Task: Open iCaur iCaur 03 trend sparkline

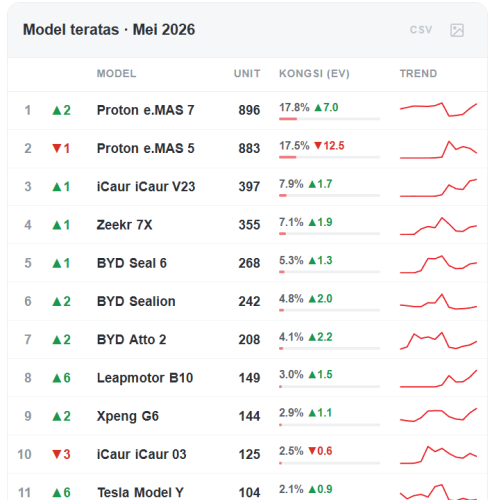Action: coord(438,455)
